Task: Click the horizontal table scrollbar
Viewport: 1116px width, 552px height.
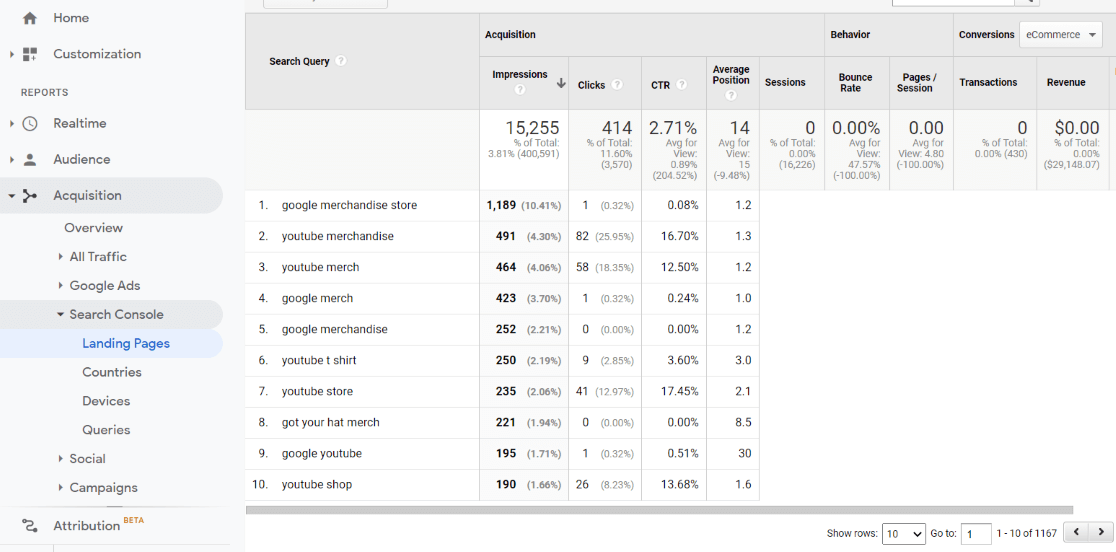Action: [659, 510]
